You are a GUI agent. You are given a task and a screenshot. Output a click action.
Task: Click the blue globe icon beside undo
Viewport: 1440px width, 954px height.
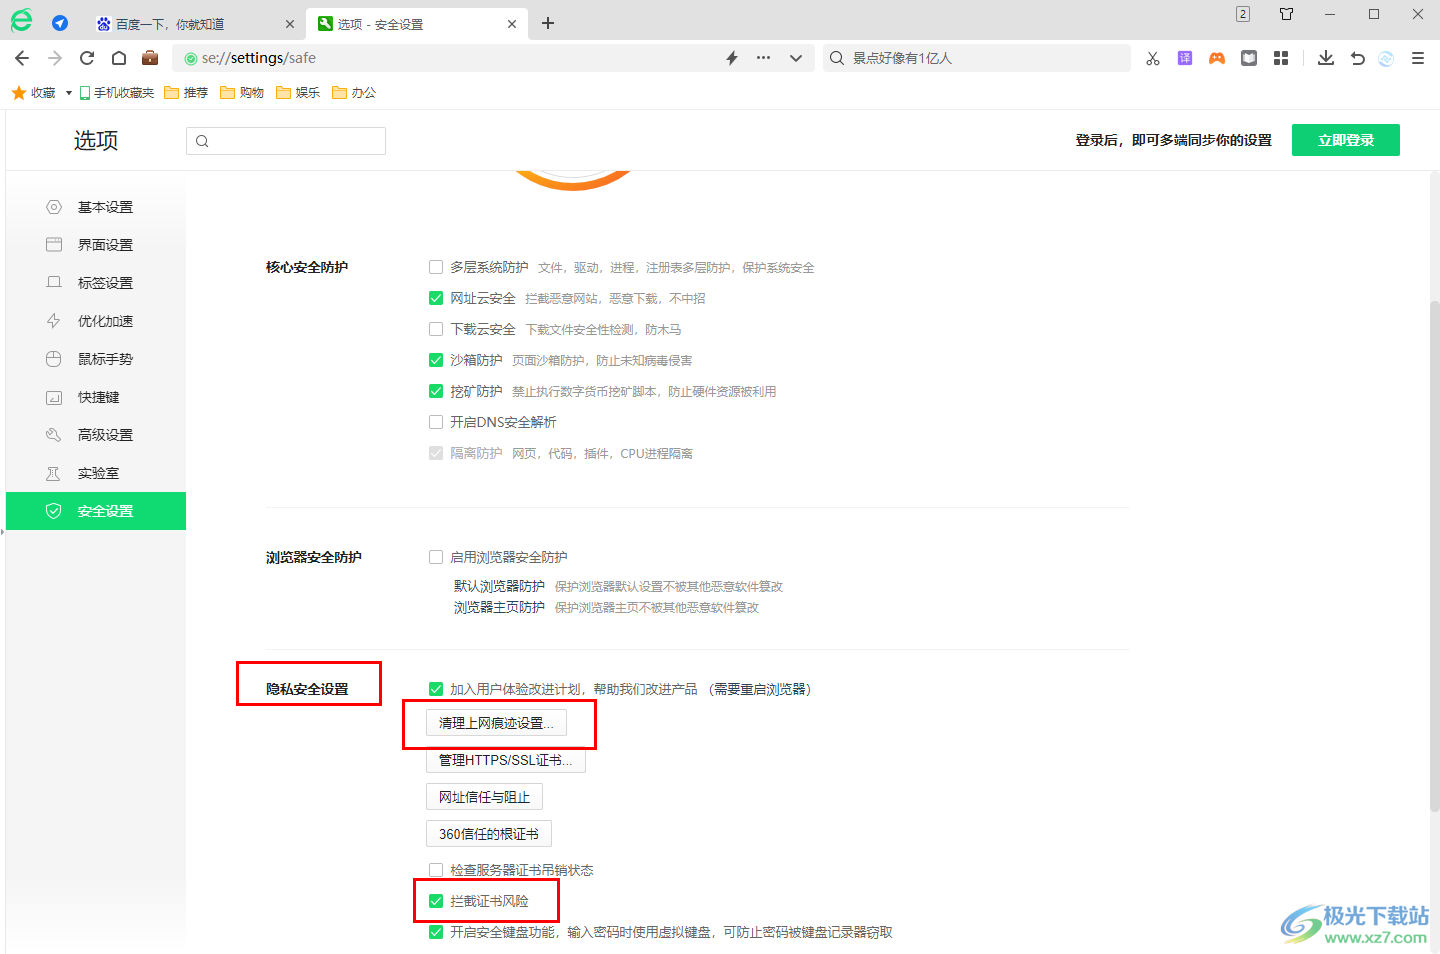coord(1386,58)
